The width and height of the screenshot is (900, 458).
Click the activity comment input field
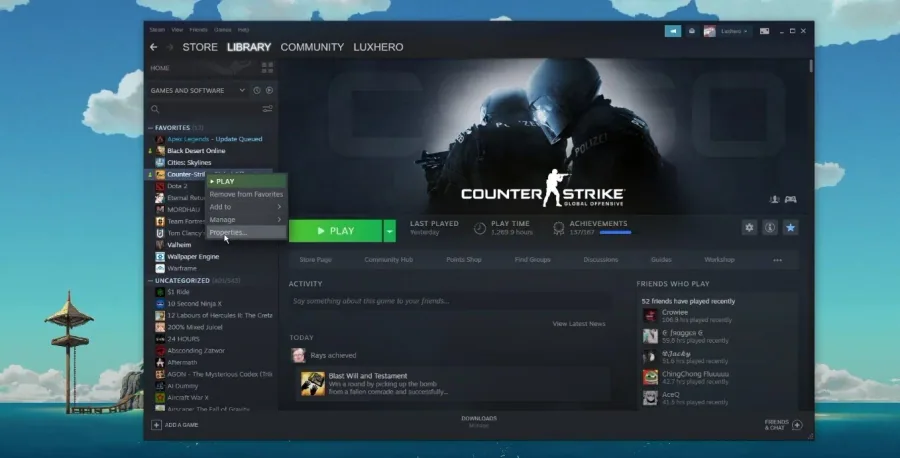pos(449,301)
